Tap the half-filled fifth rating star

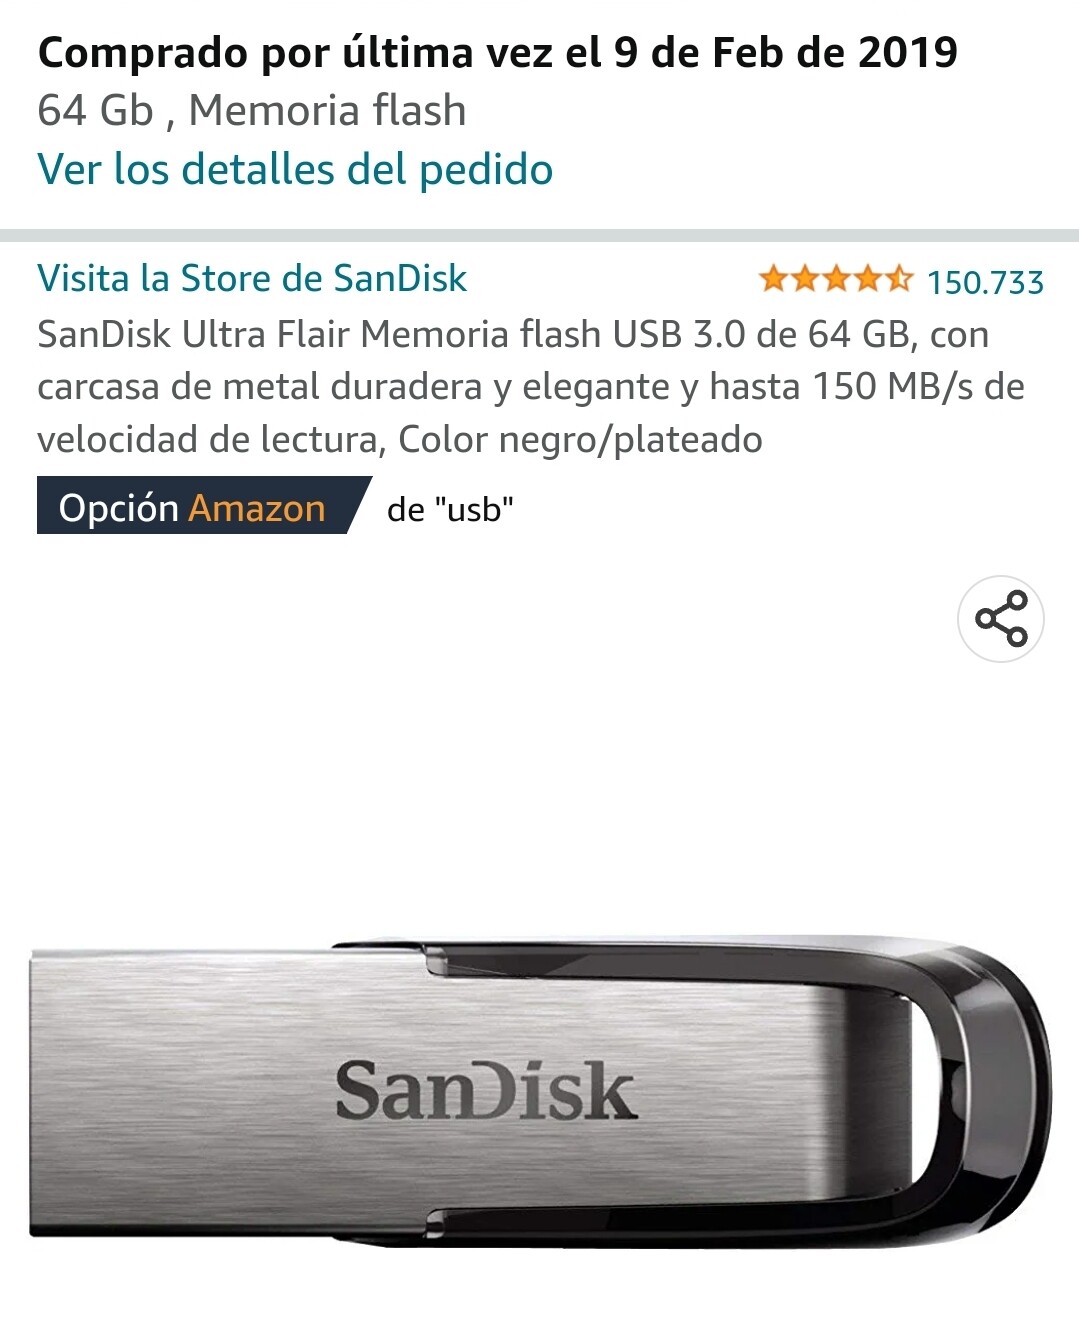(x=898, y=279)
